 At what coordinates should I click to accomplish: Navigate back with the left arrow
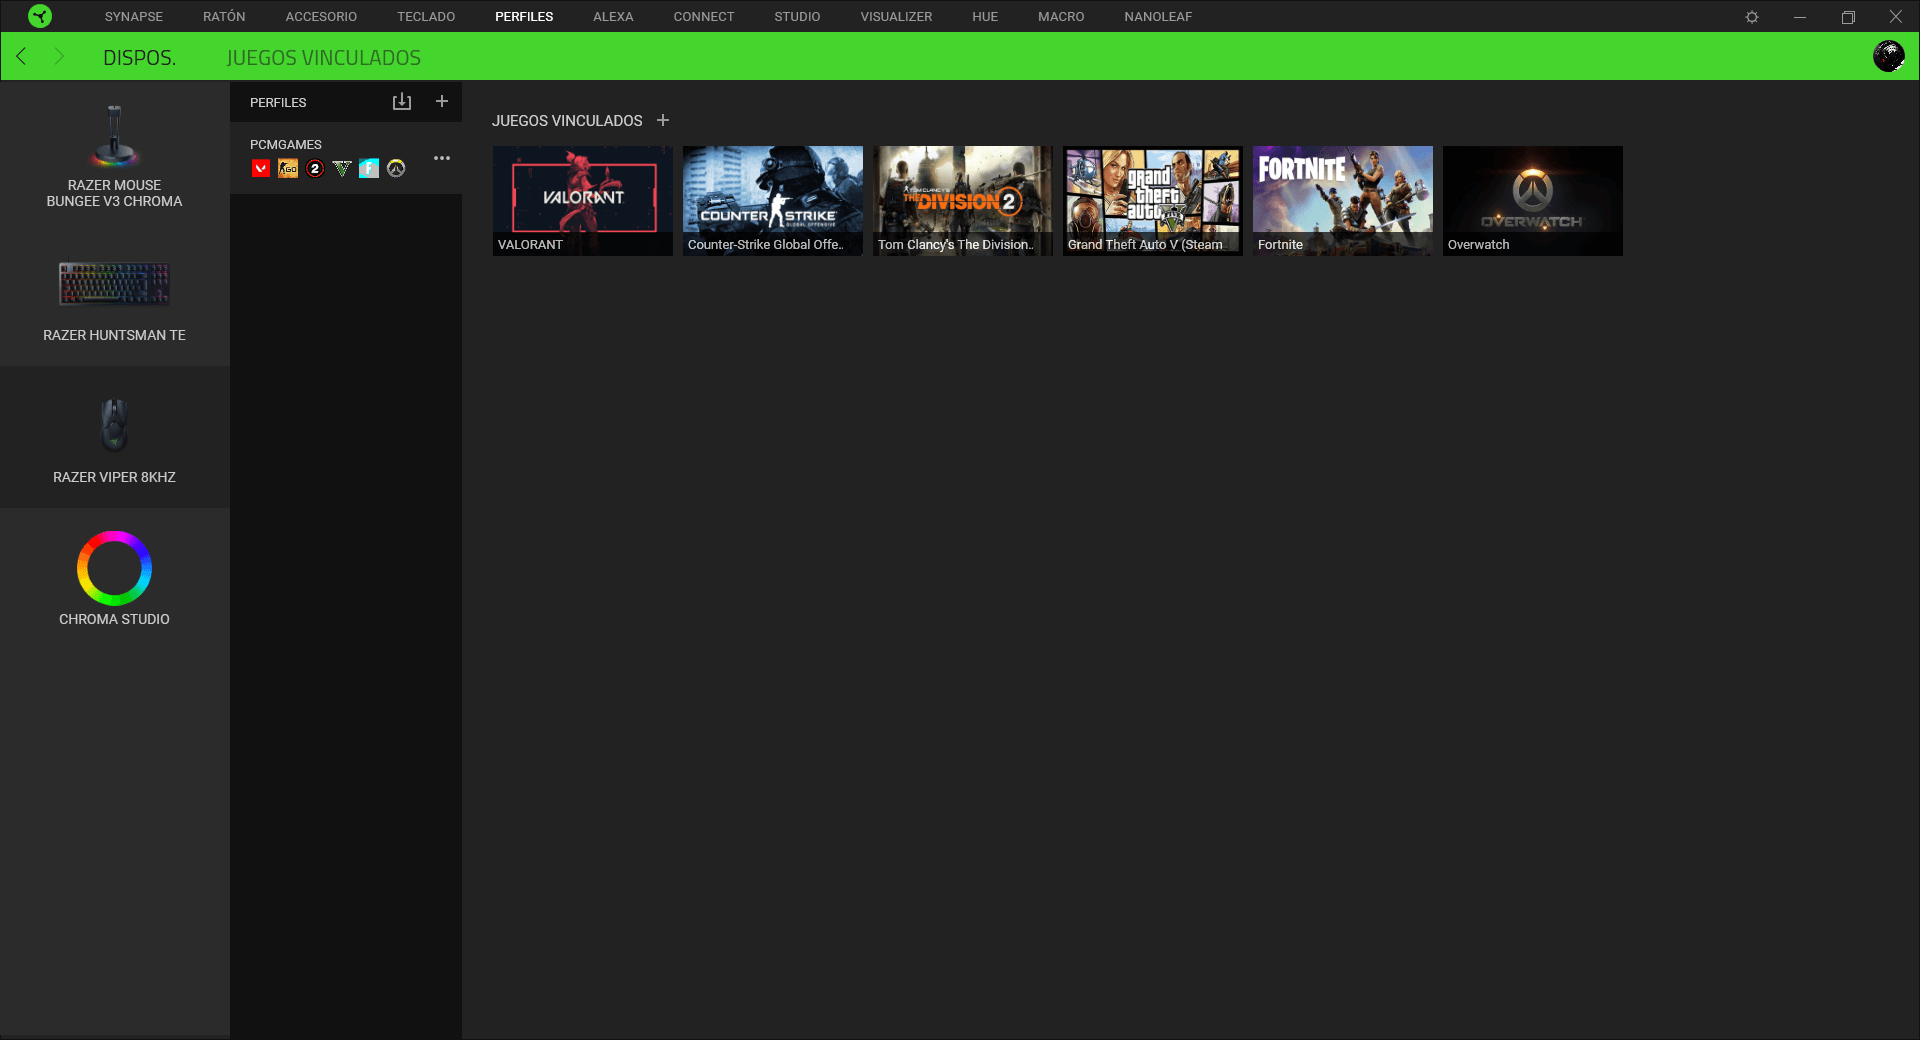(21, 56)
